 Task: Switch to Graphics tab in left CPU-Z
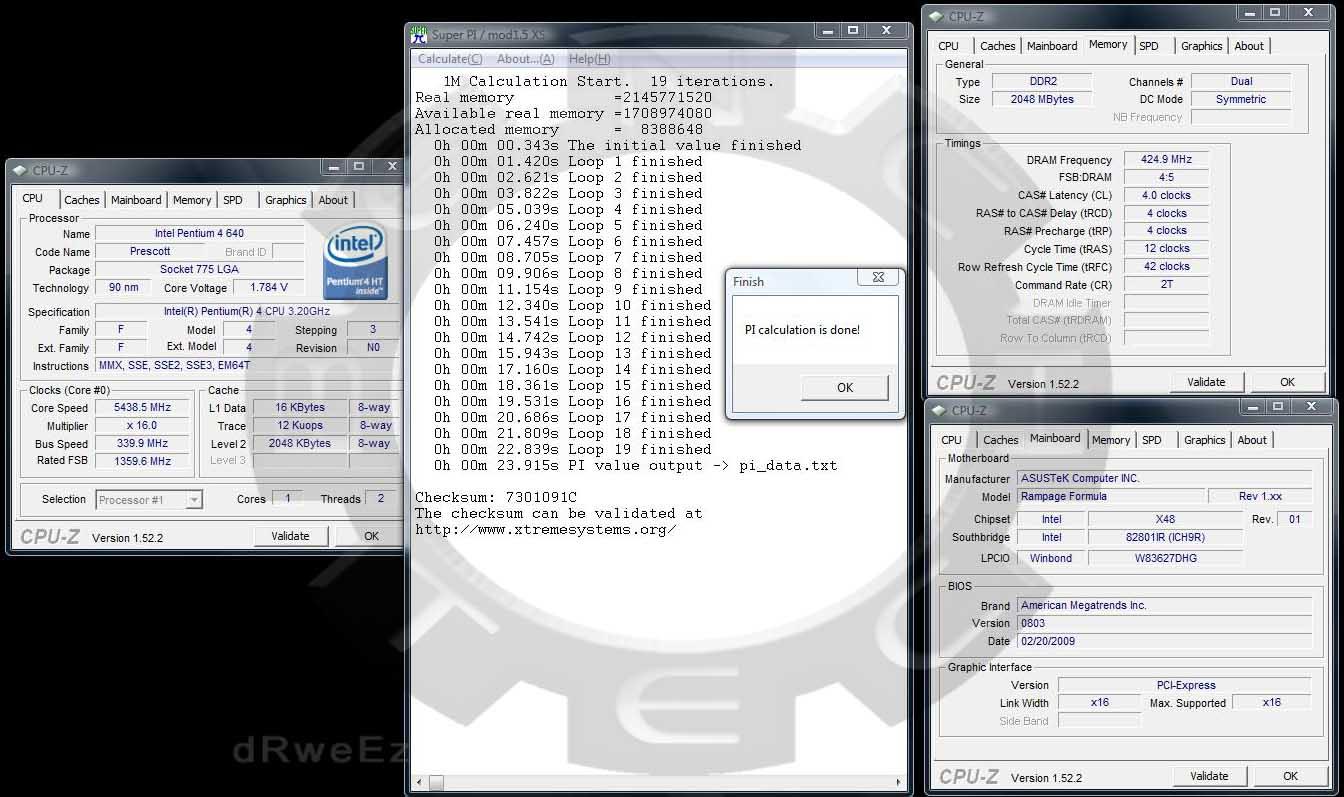(x=286, y=200)
